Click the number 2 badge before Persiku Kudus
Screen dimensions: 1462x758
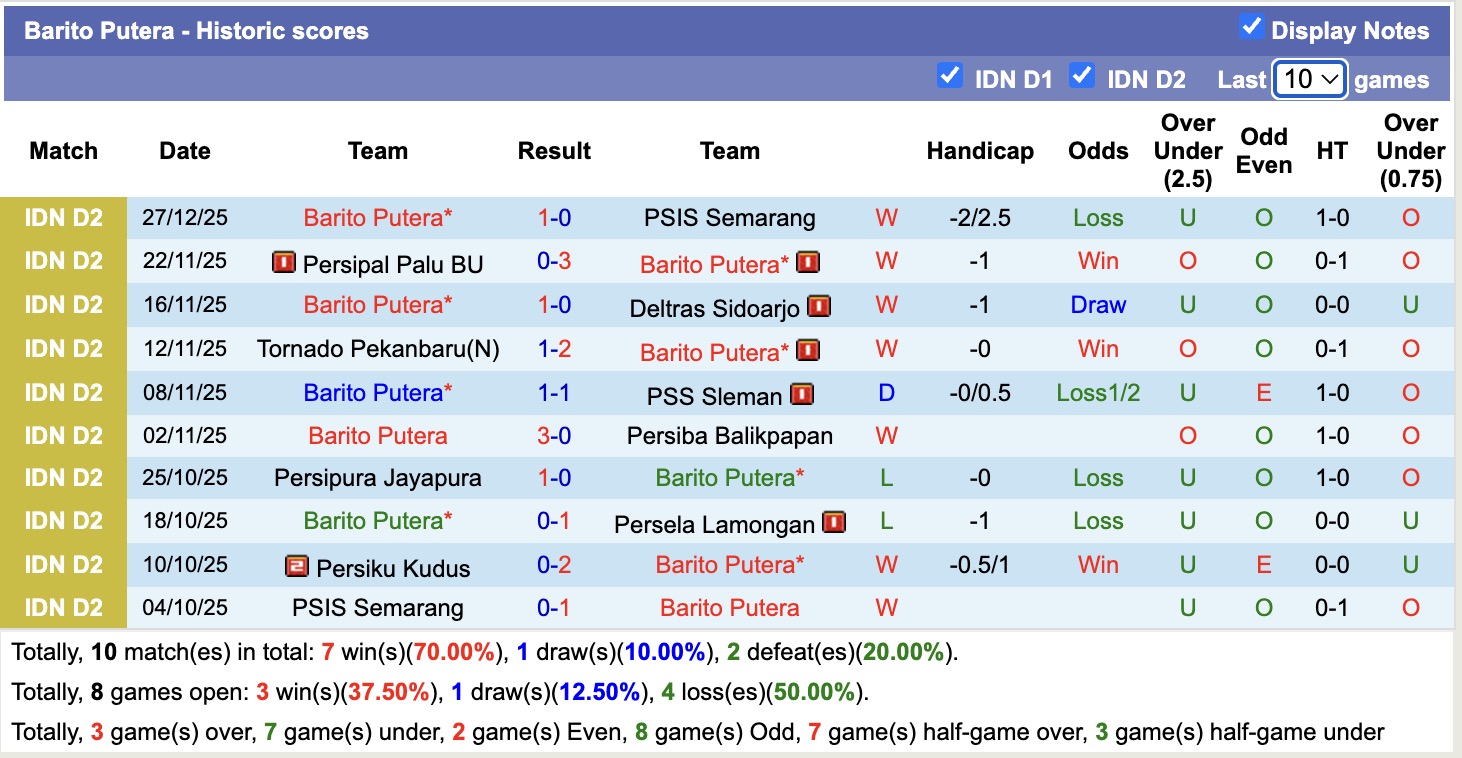(x=297, y=565)
